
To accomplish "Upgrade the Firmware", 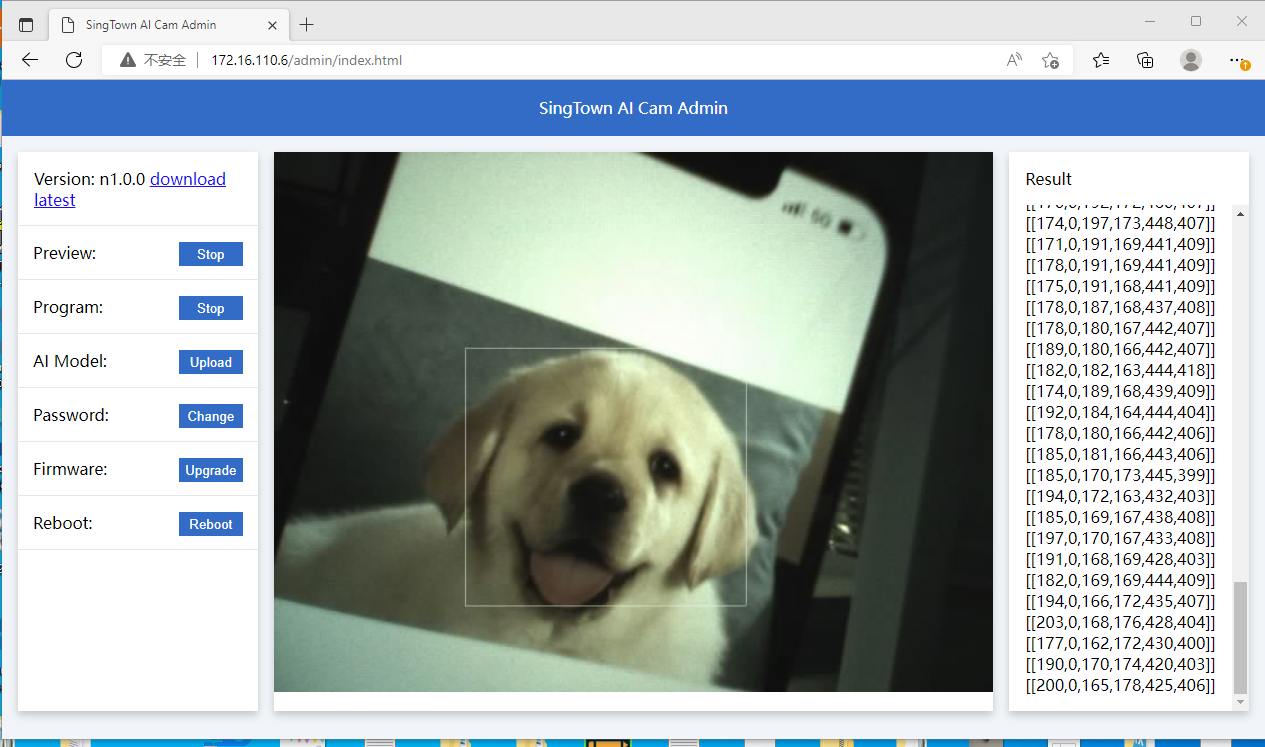I will 210,470.
